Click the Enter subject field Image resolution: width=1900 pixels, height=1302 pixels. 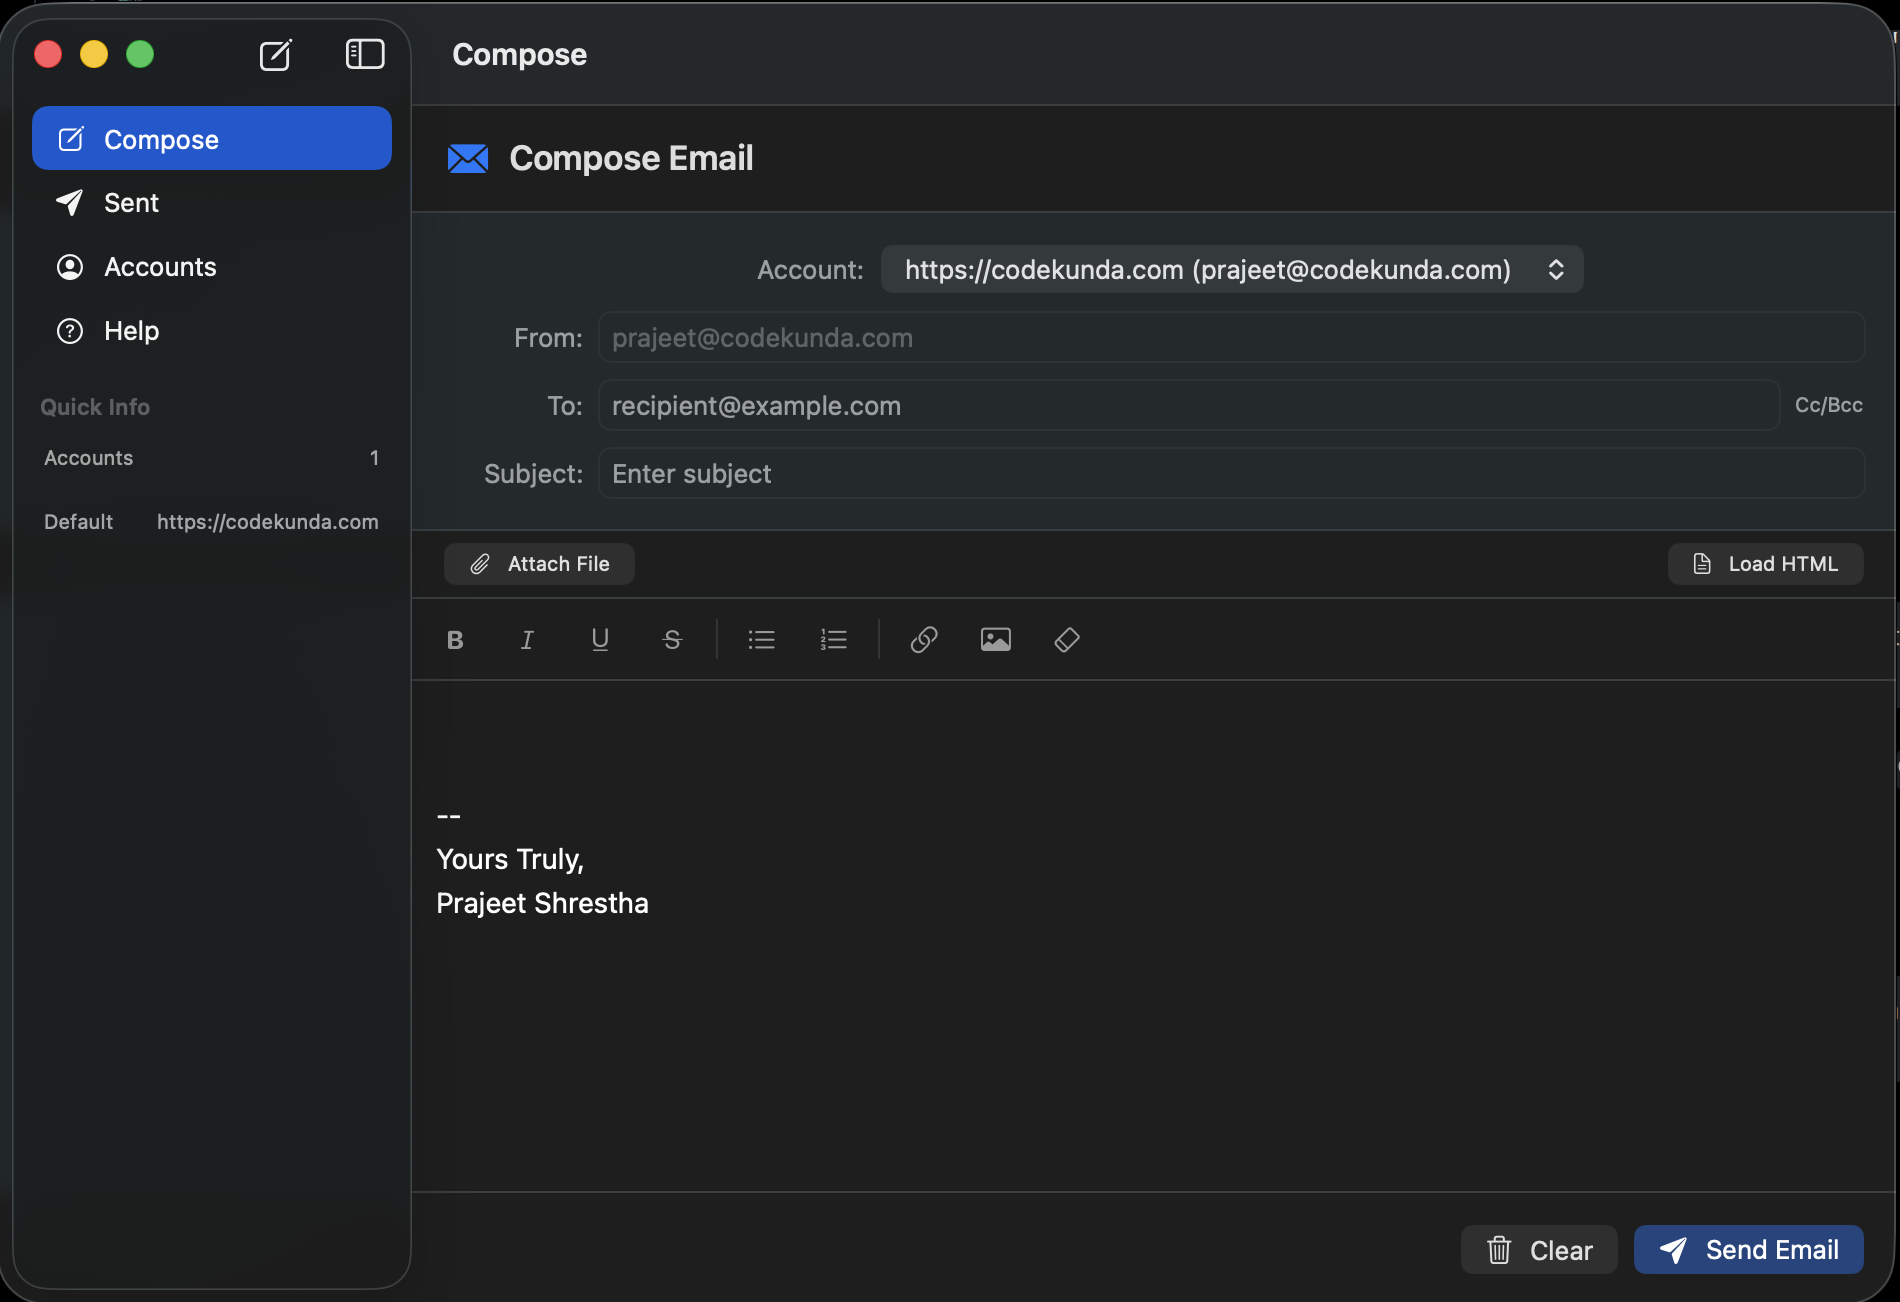(1230, 473)
